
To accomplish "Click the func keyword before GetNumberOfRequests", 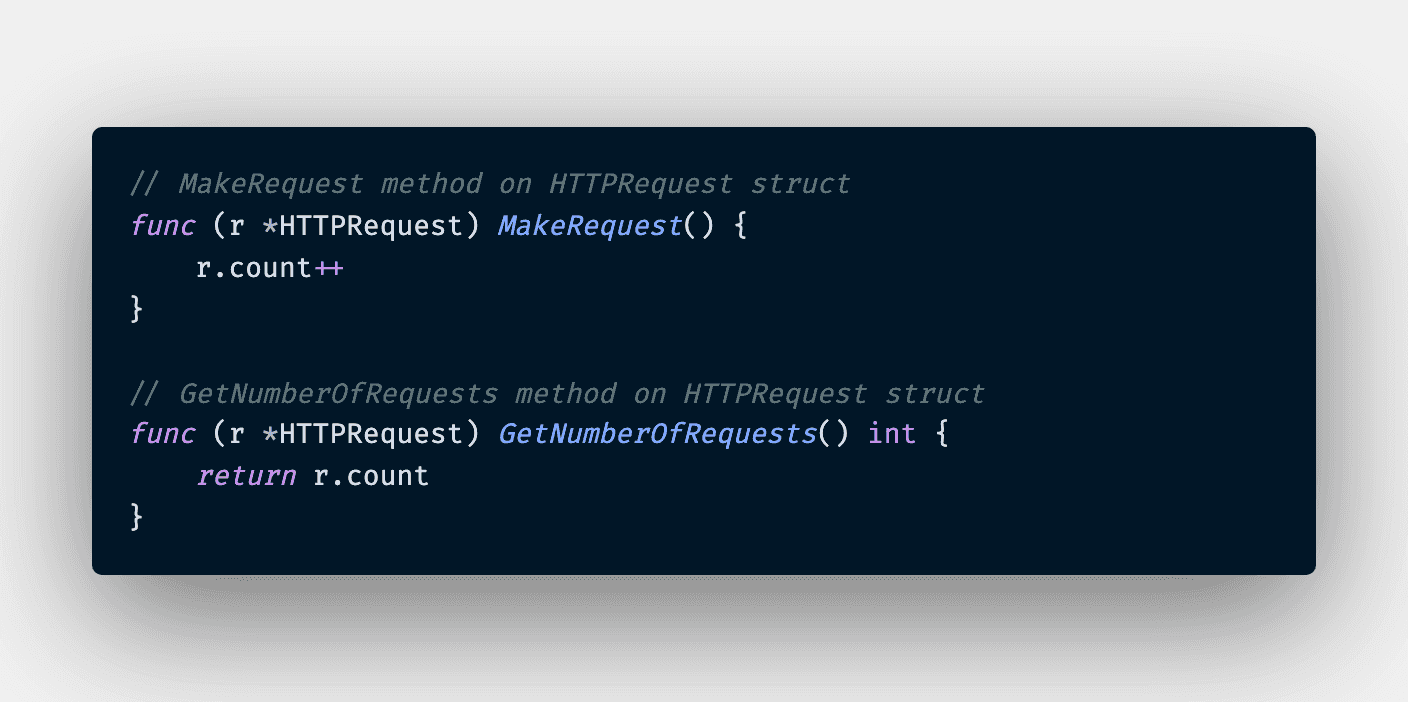I will click(162, 434).
